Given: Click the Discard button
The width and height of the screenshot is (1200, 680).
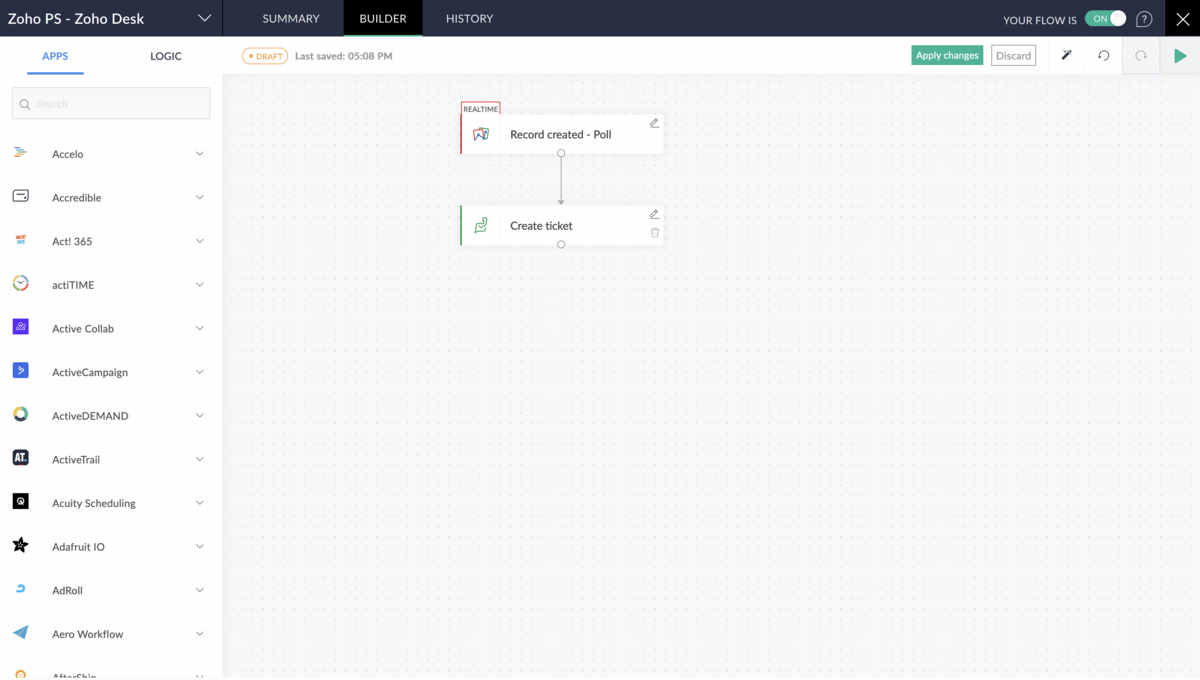Looking at the screenshot, I should point(1013,56).
